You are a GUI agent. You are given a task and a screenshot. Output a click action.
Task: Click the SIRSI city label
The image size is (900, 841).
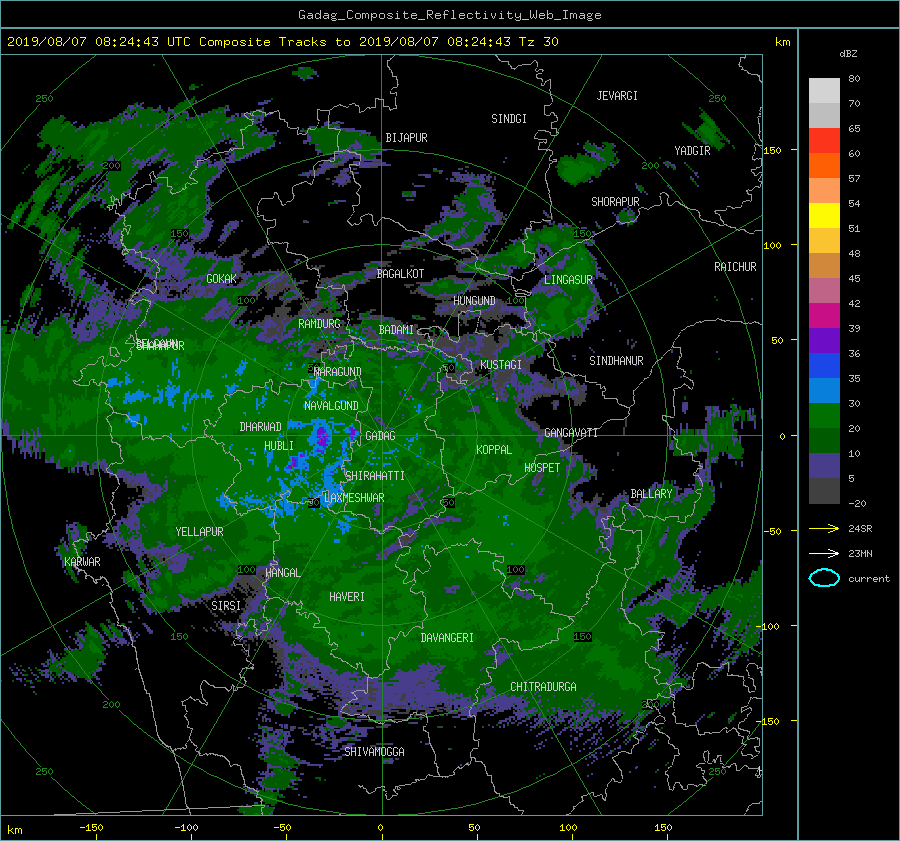226,606
